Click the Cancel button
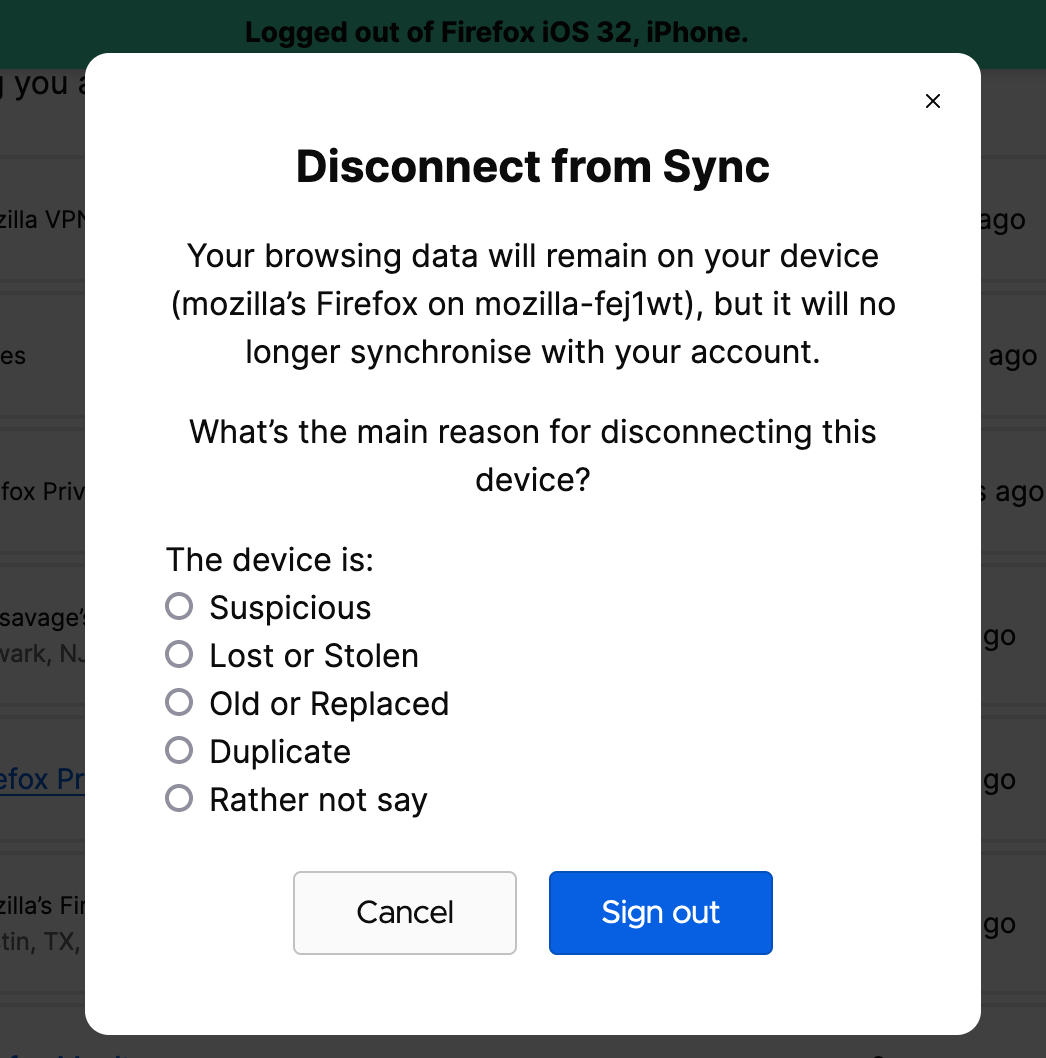Image resolution: width=1046 pixels, height=1058 pixels. 404,912
